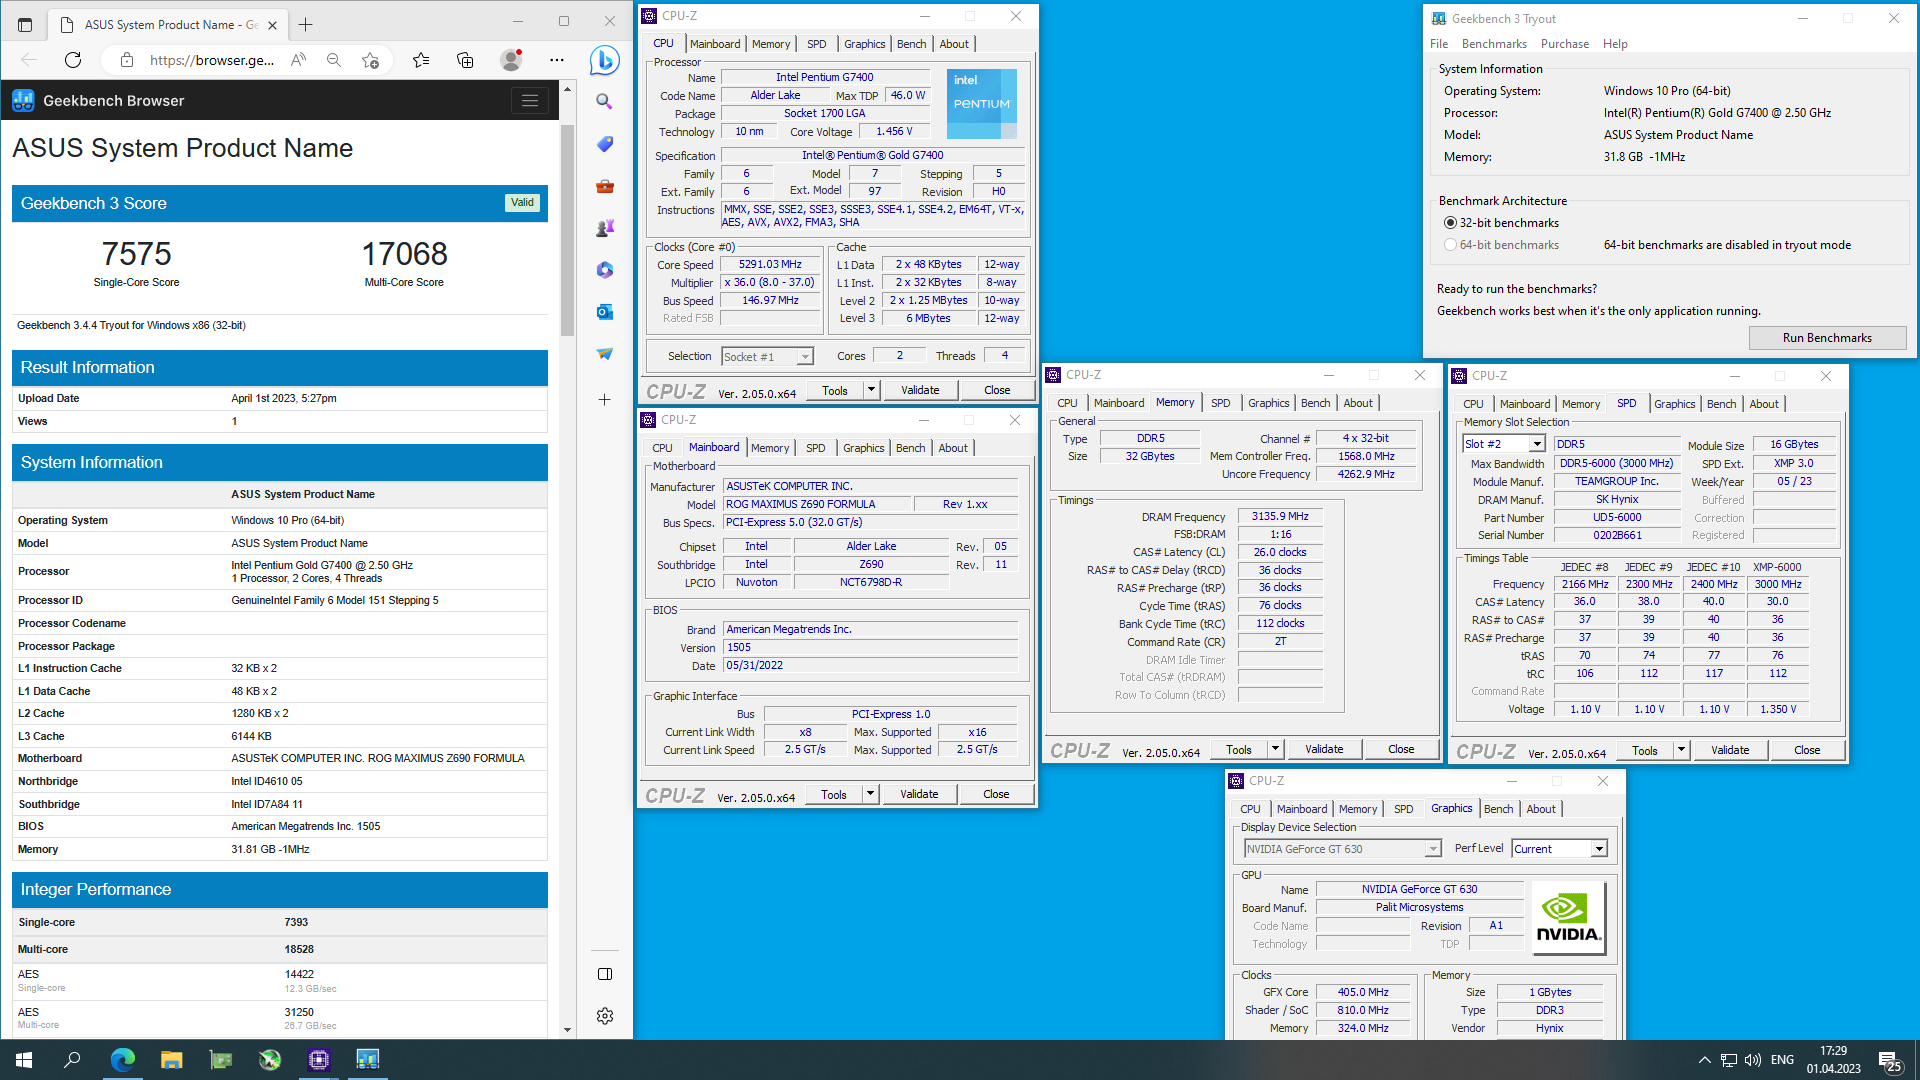Expand the Slot #2 memory slot dropdown

coord(1537,444)
